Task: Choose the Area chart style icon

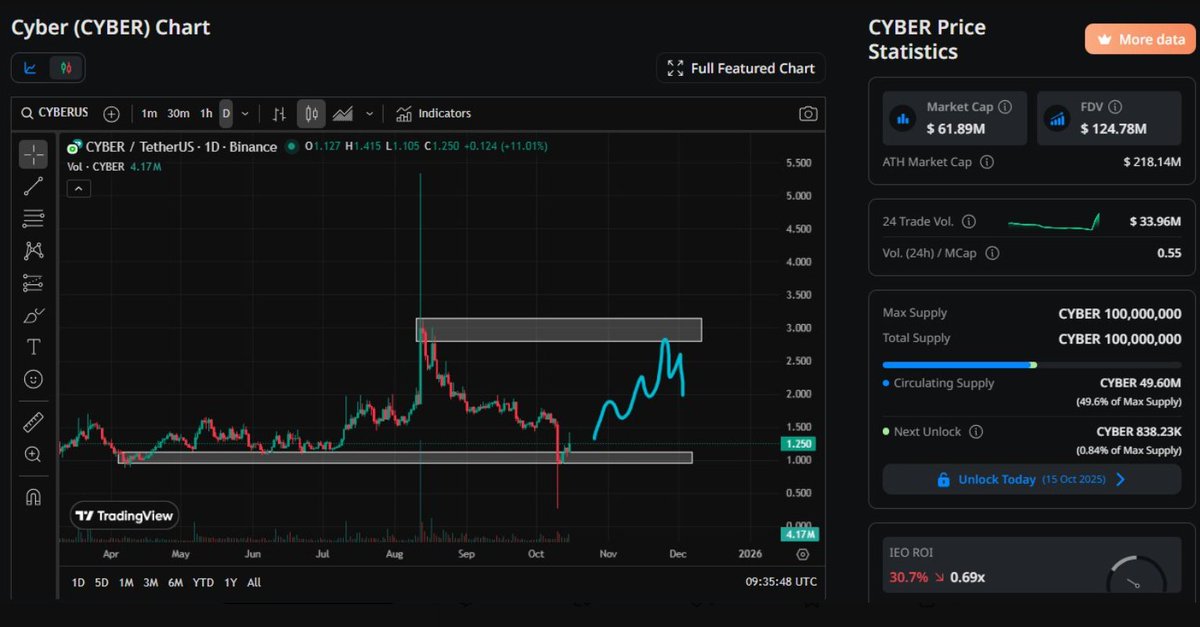Action: [x=342, y=114]
